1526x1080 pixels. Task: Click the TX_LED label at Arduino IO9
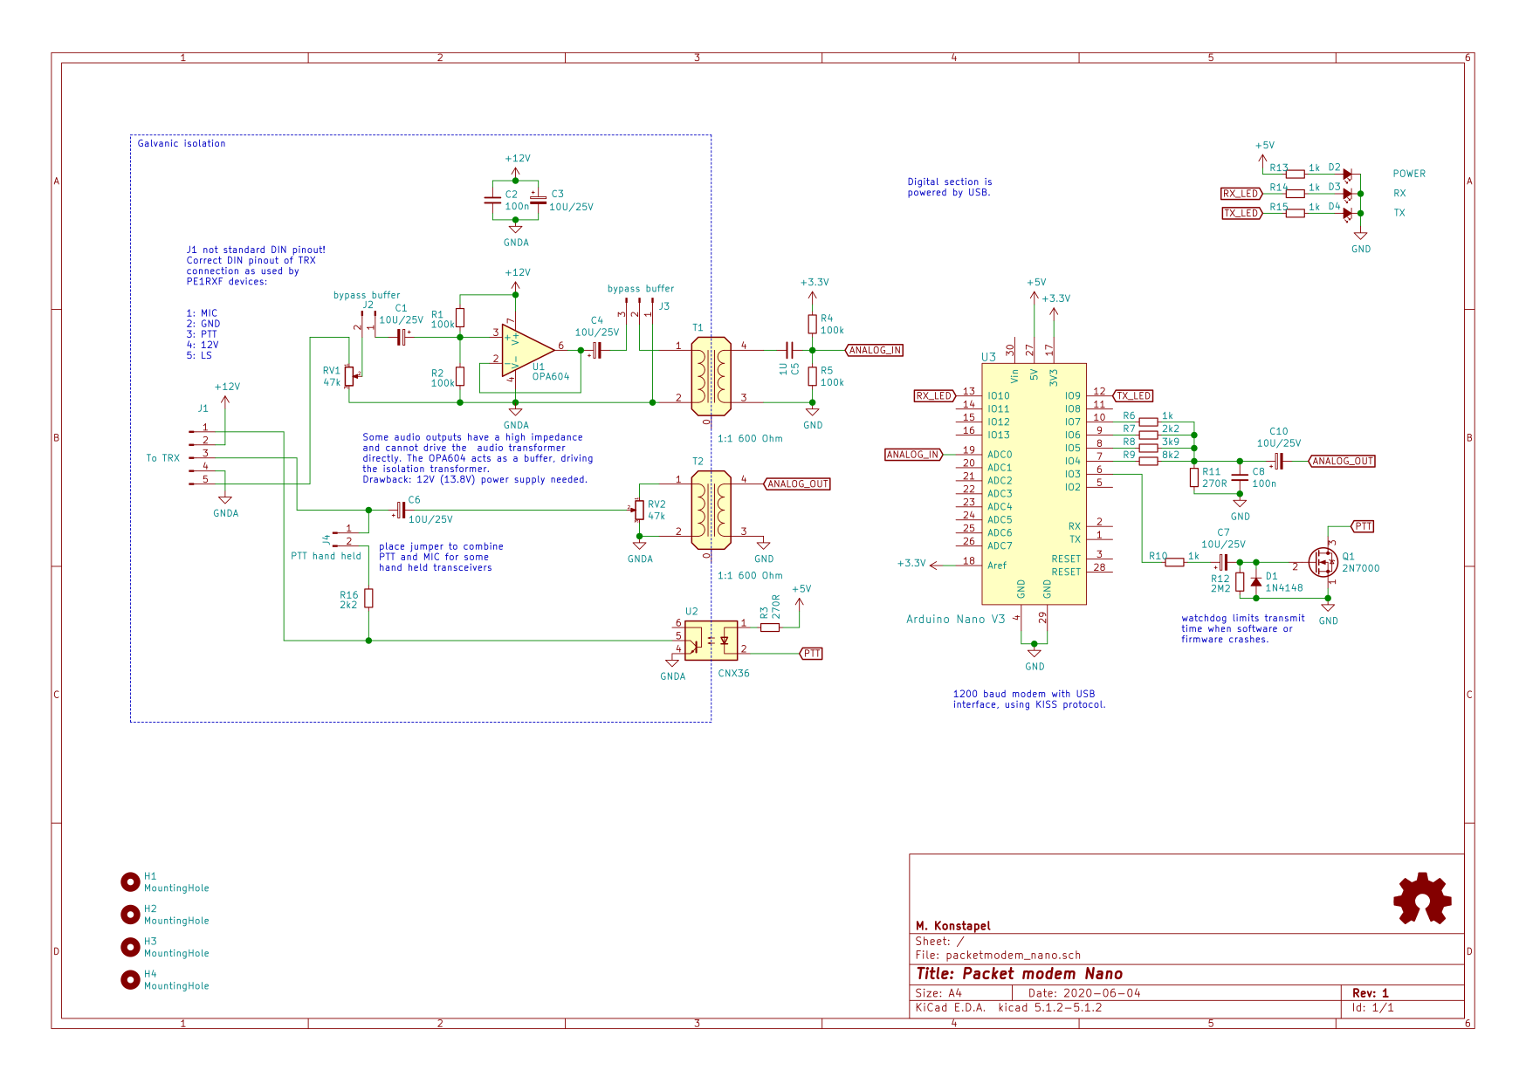pyautogui.click(x=1133, y=396)
